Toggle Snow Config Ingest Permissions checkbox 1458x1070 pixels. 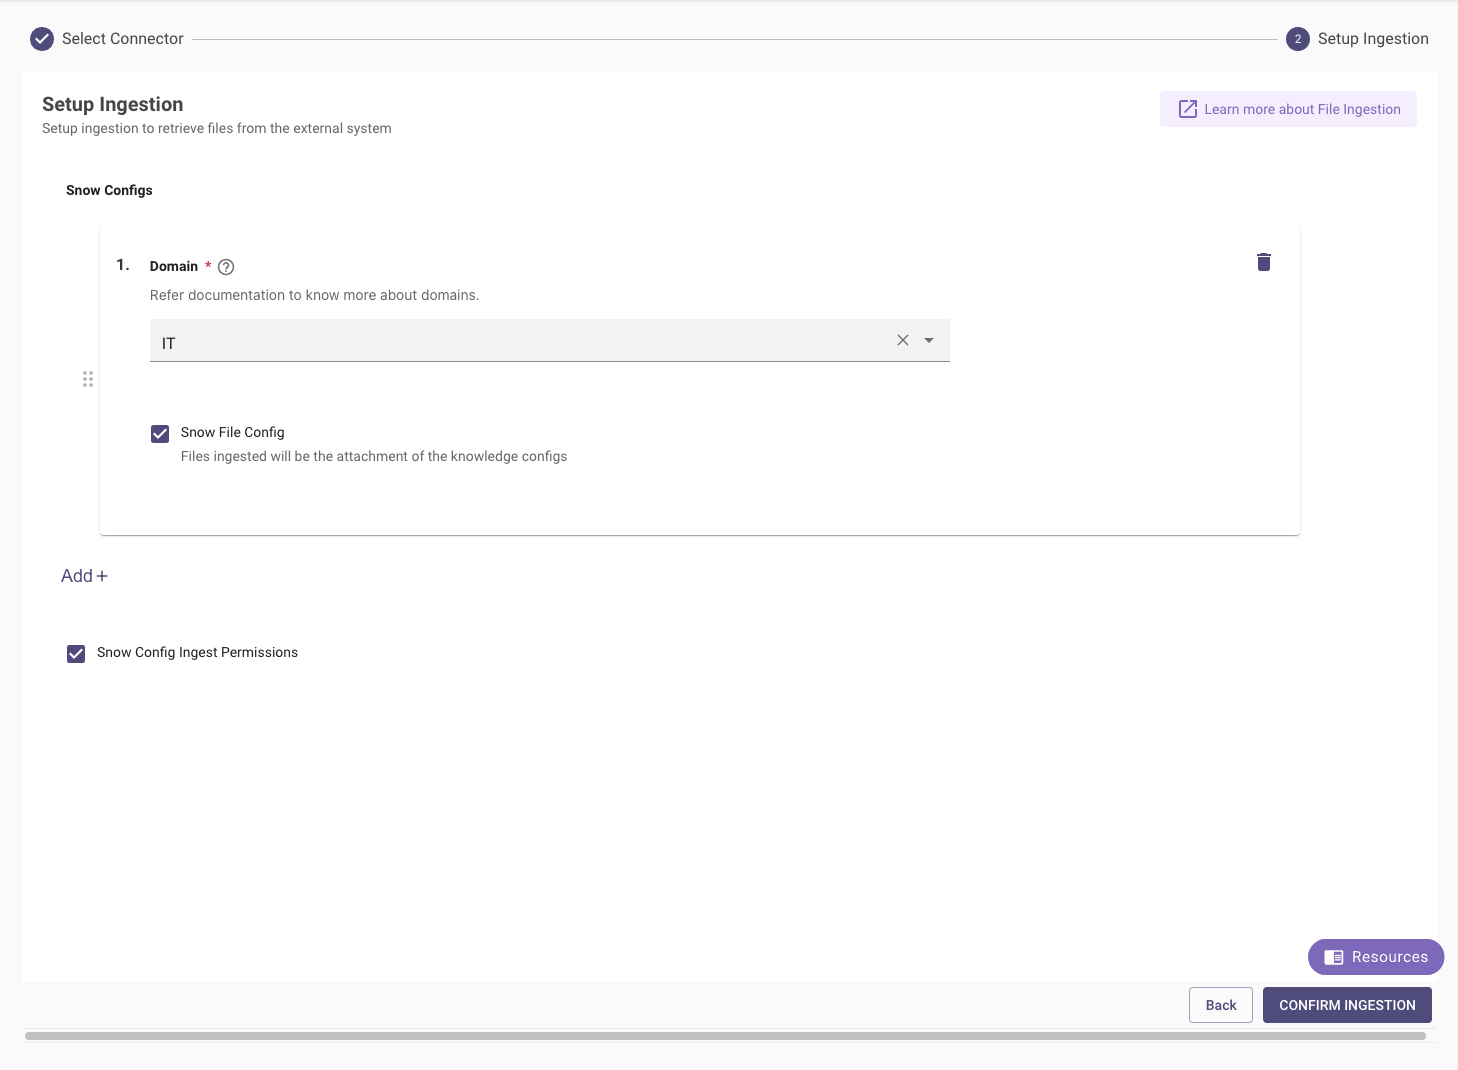tap(76, 654)
